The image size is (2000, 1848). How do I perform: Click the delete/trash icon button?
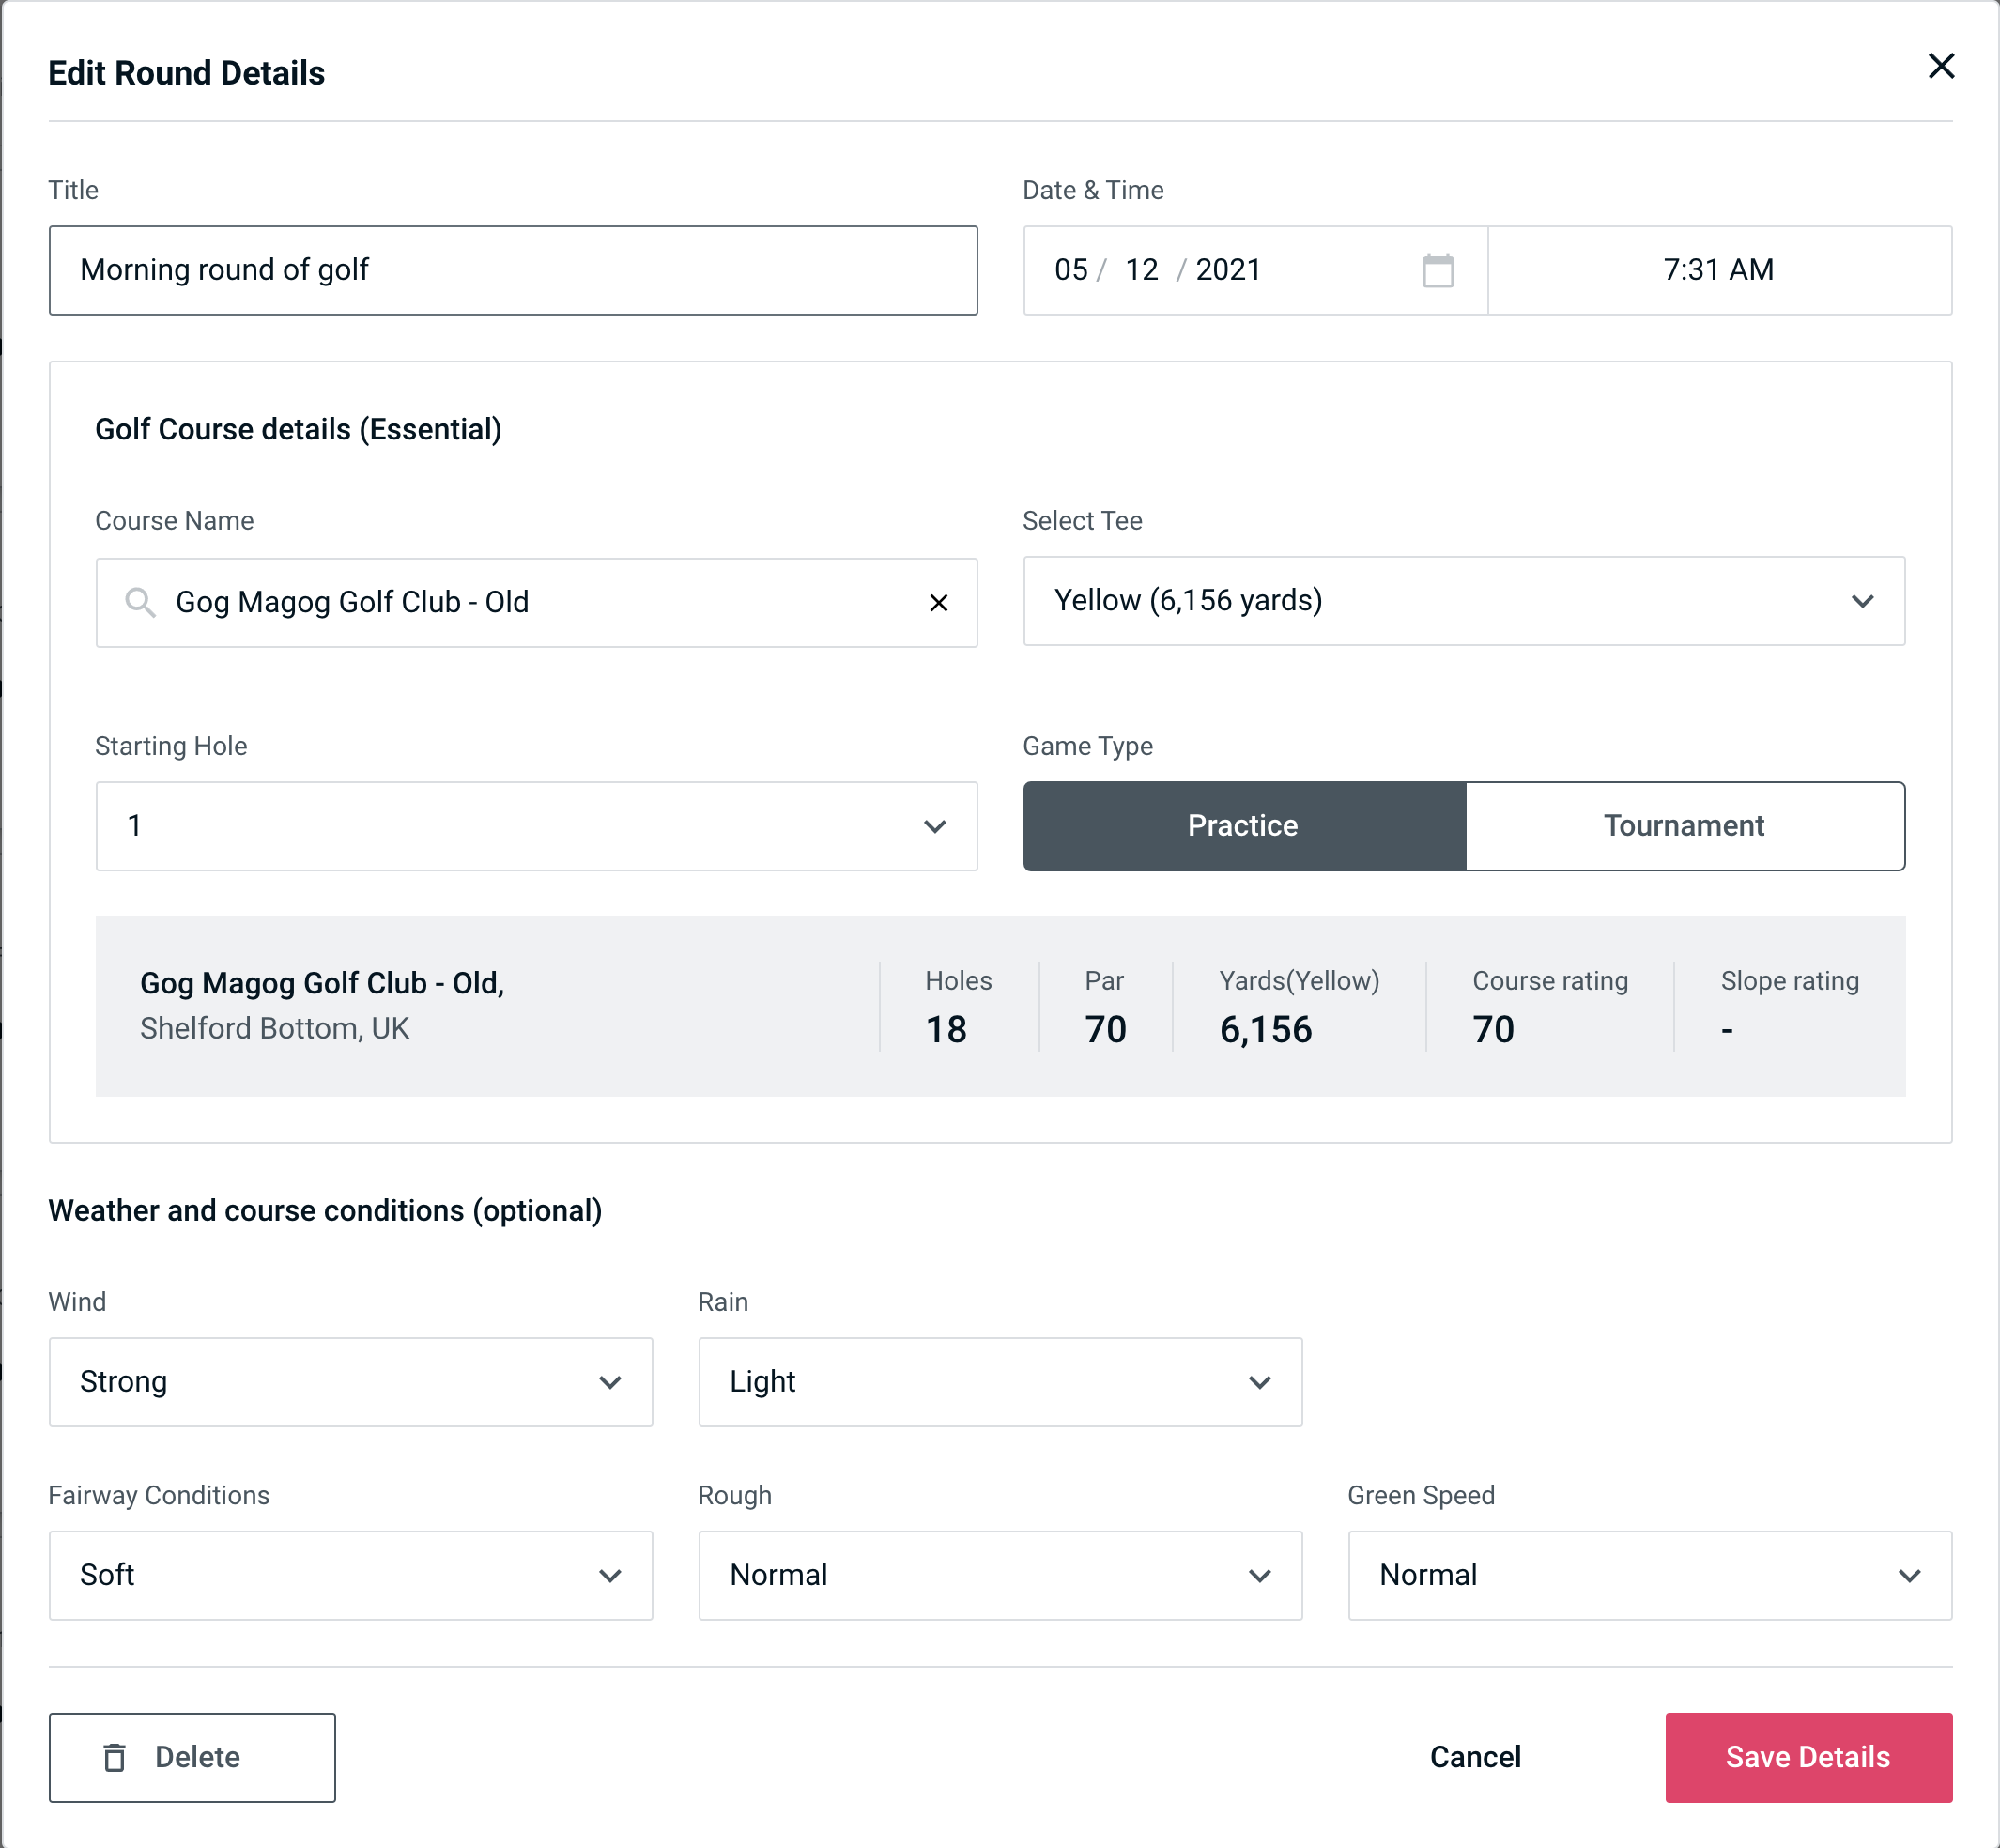point(116,1758)
